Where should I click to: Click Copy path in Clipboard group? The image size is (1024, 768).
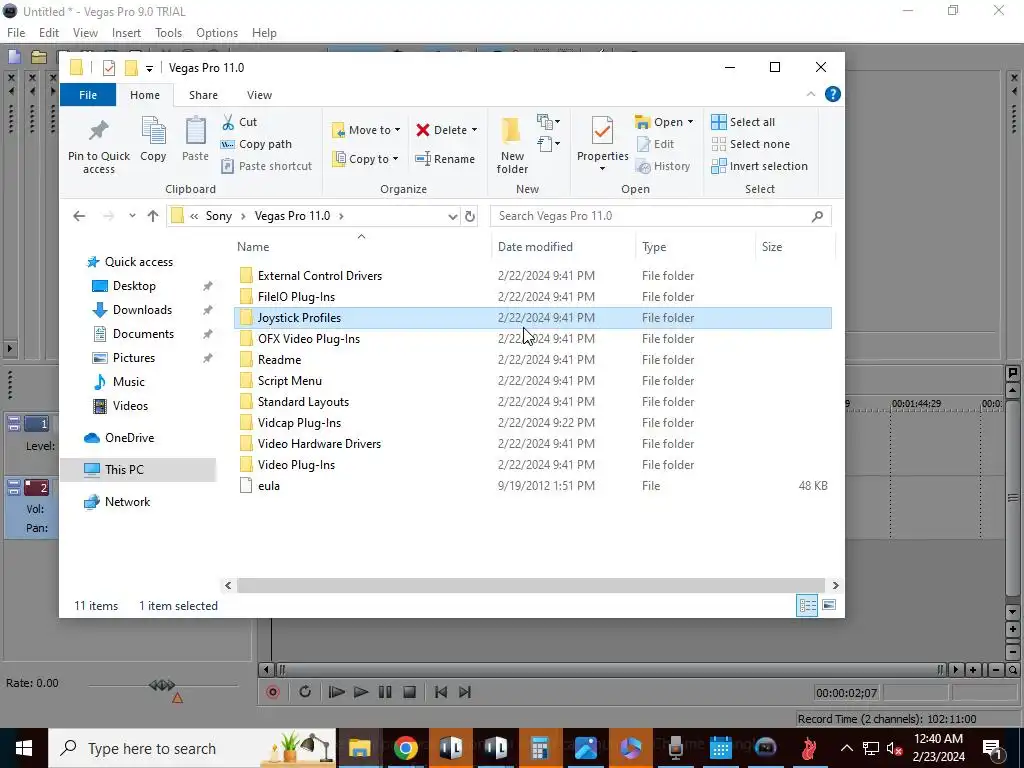click(x=257, y=144)
